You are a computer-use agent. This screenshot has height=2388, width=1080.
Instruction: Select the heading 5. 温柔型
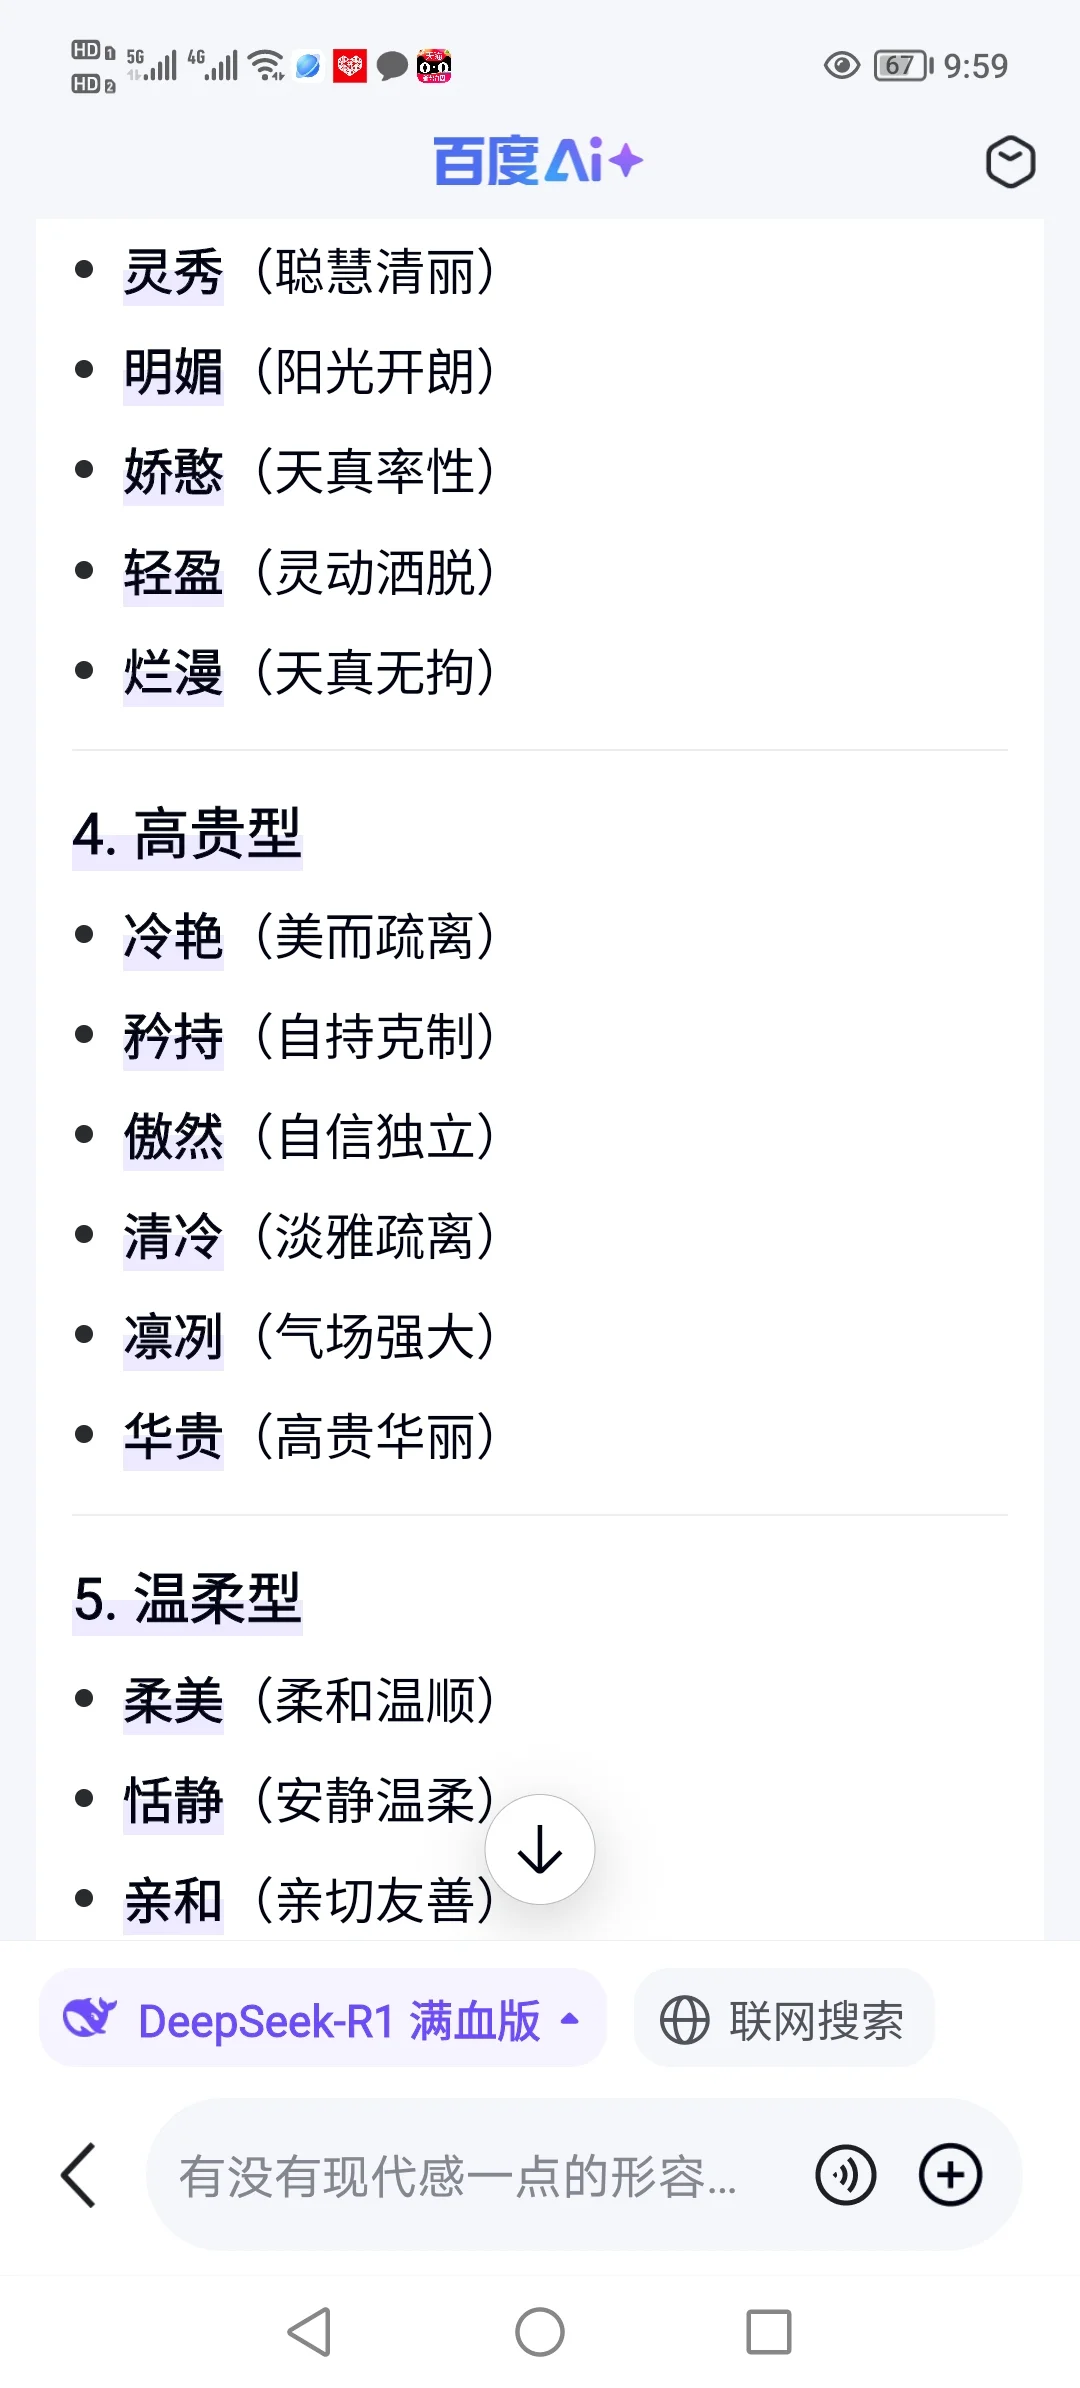tap(187, 1599)
